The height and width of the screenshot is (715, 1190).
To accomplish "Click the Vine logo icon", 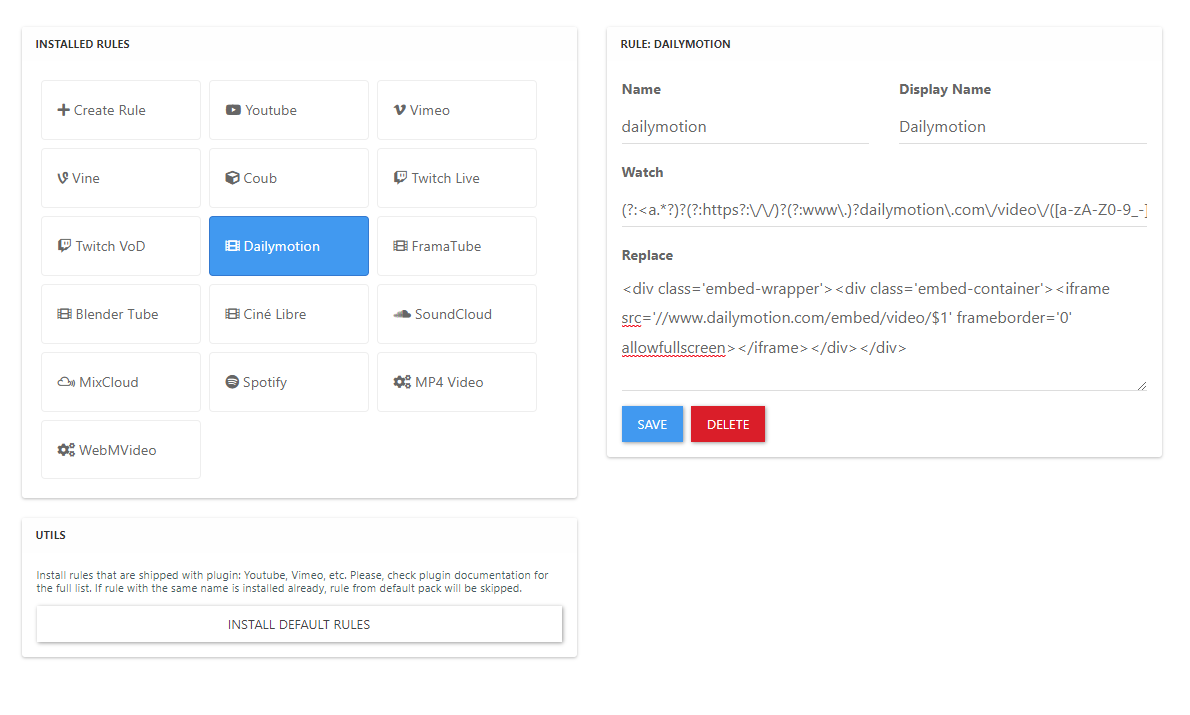I will 63,178.
